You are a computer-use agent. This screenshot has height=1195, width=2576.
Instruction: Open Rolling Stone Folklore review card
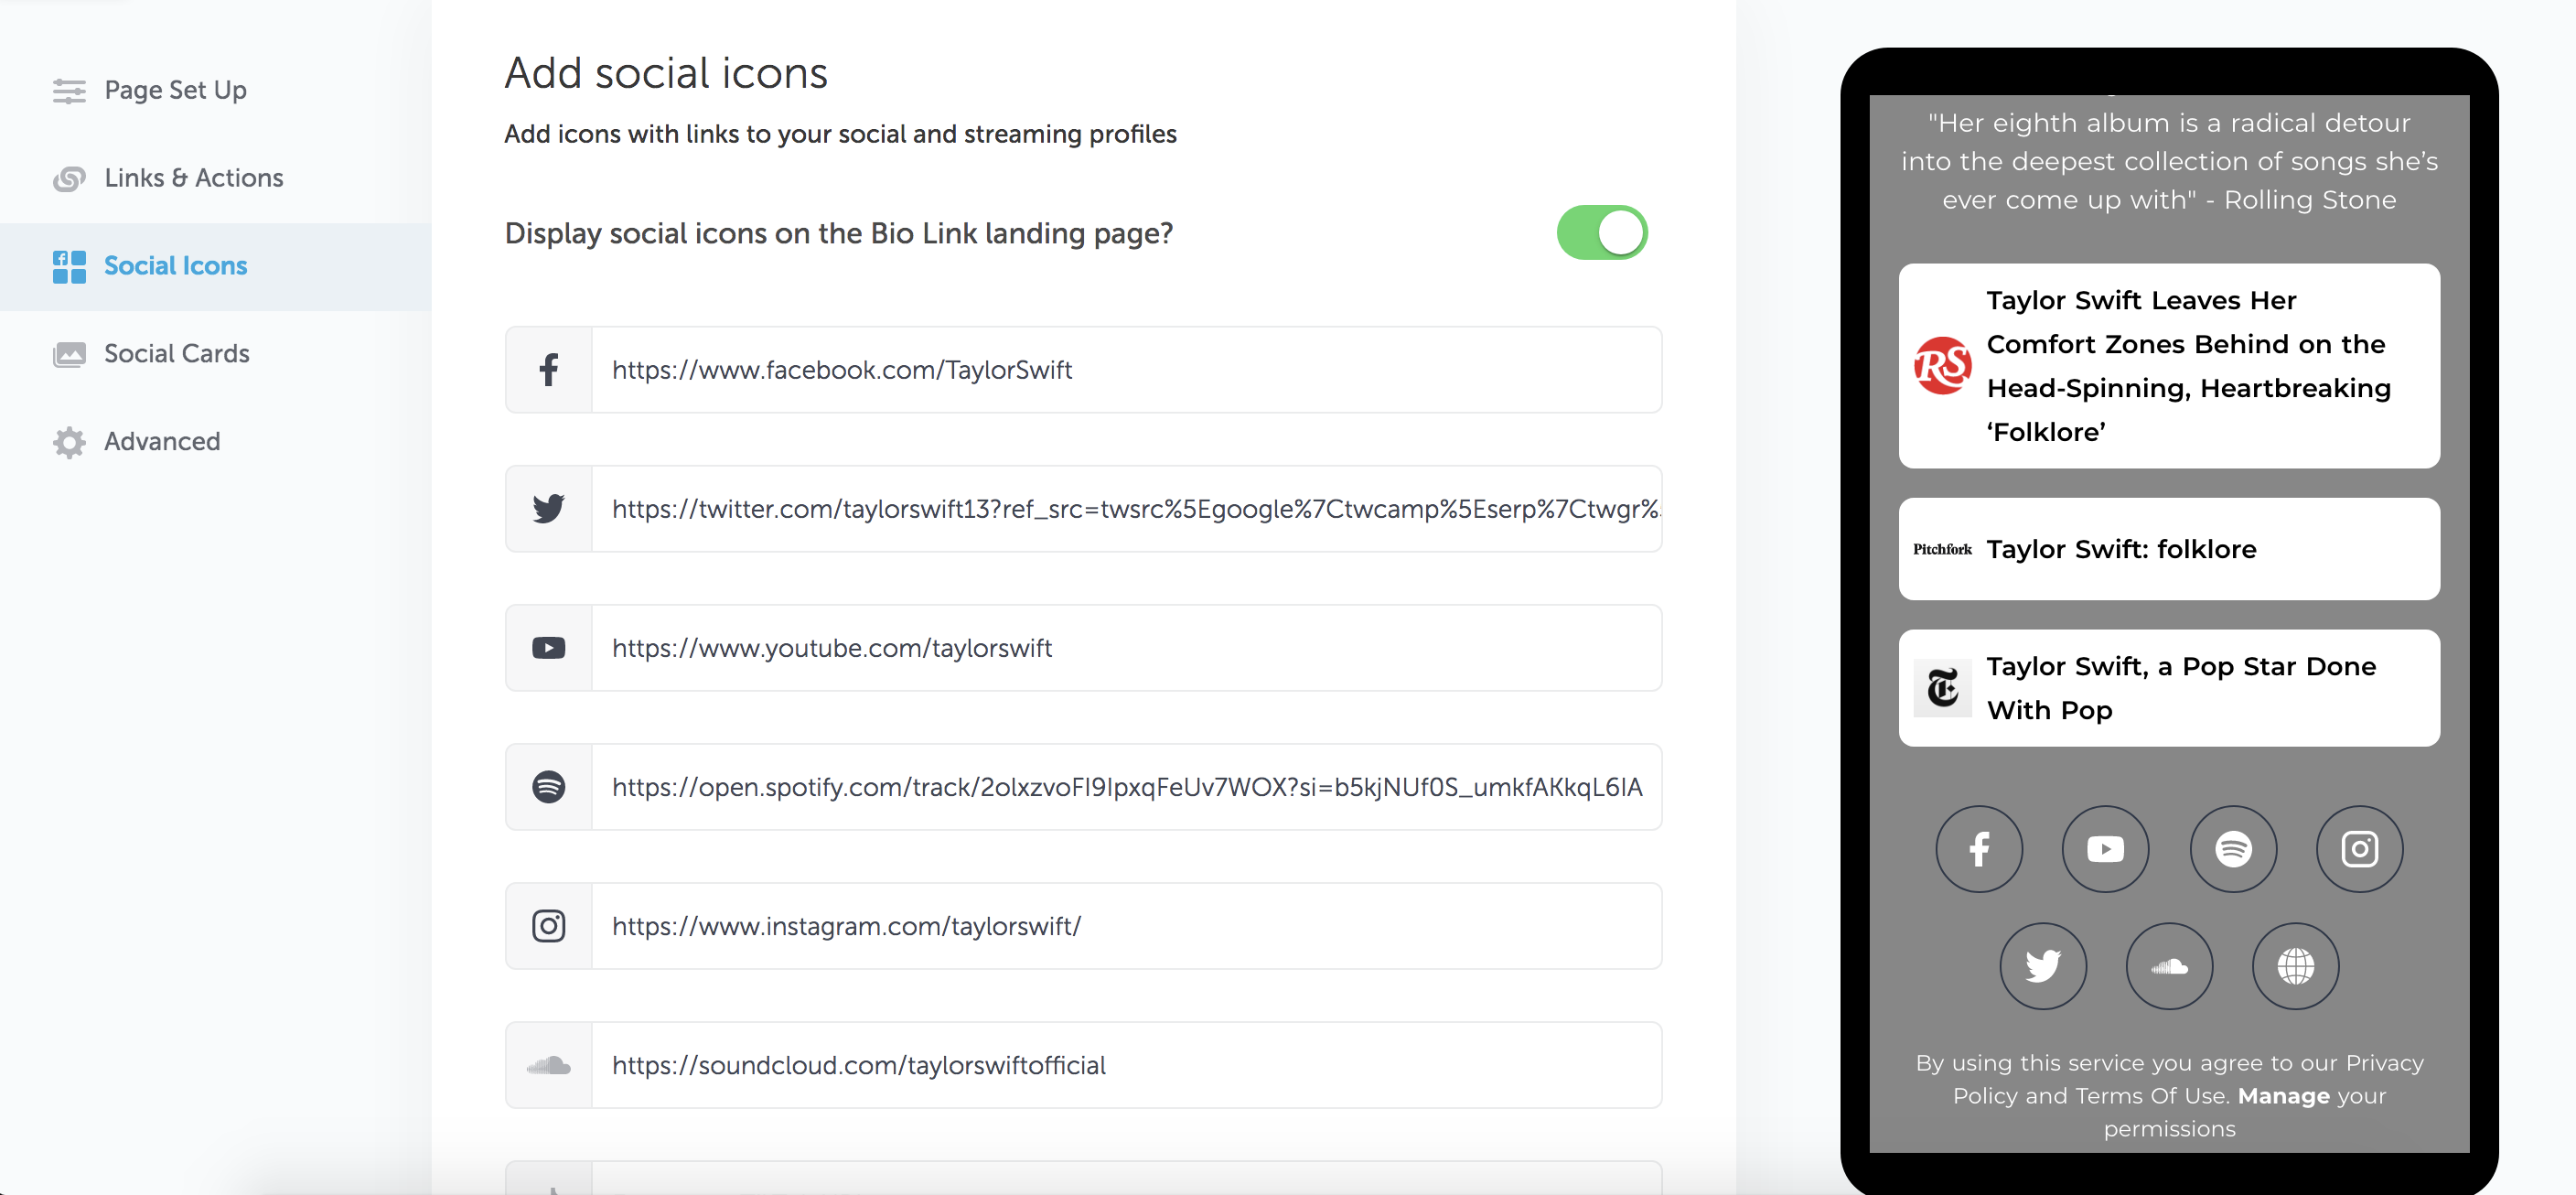click(2168, 366)
